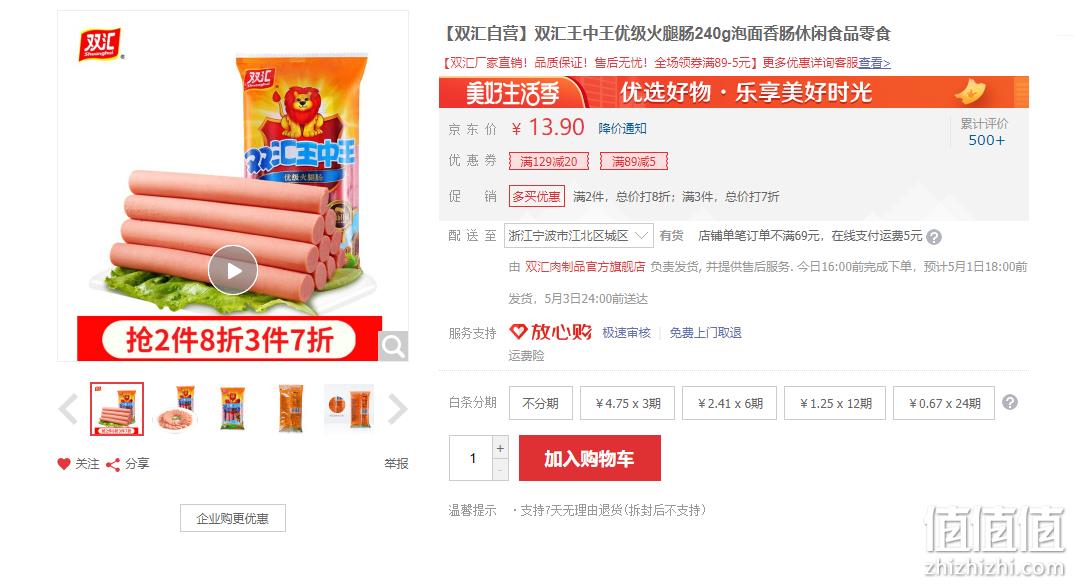Image resolution: width=1074 pixels, height=585 pixels.
Task: Claim the 满129减20 coupon
Action: coord(549,162)
